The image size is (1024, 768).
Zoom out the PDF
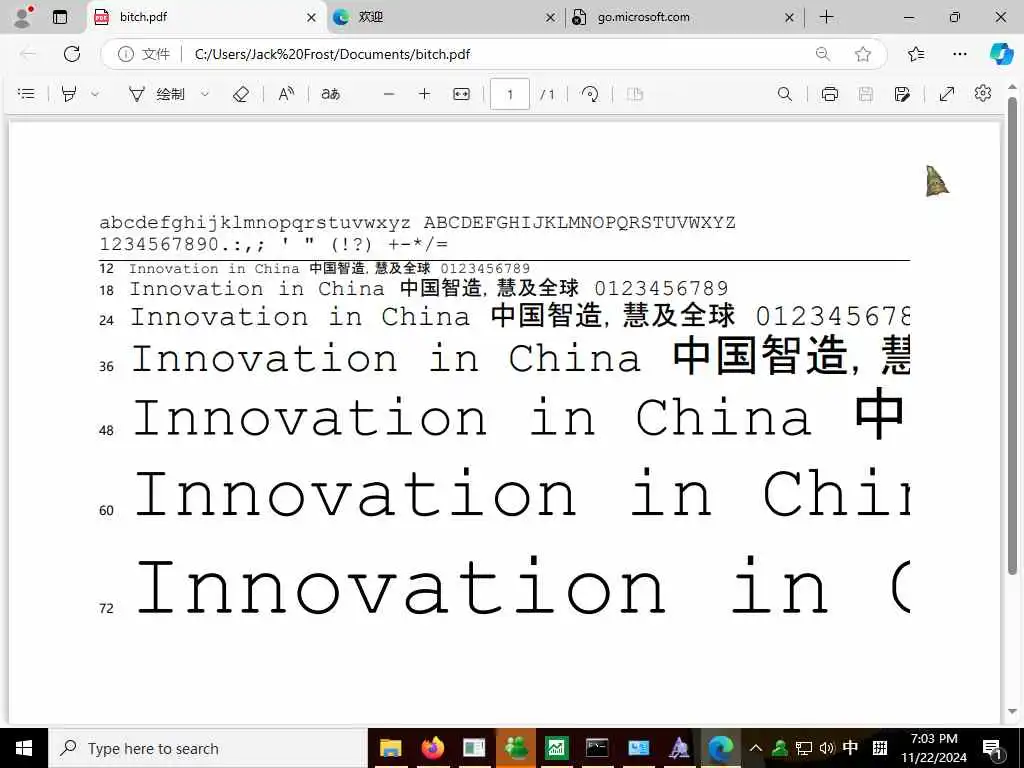click(x=389, y=94)
